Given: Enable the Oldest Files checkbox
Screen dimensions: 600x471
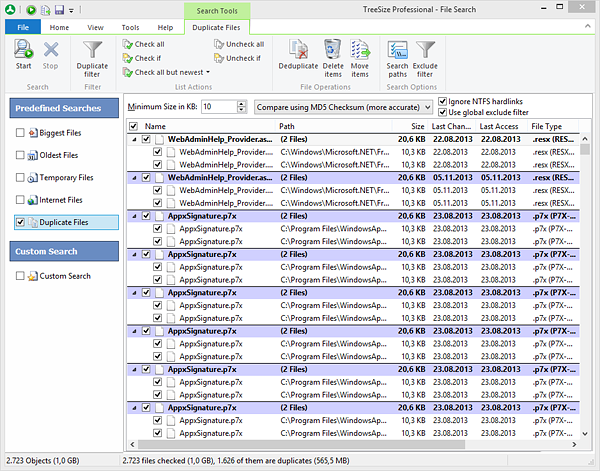Looking at the screenshot, I should pyautogui.click(x=20, y=155).
